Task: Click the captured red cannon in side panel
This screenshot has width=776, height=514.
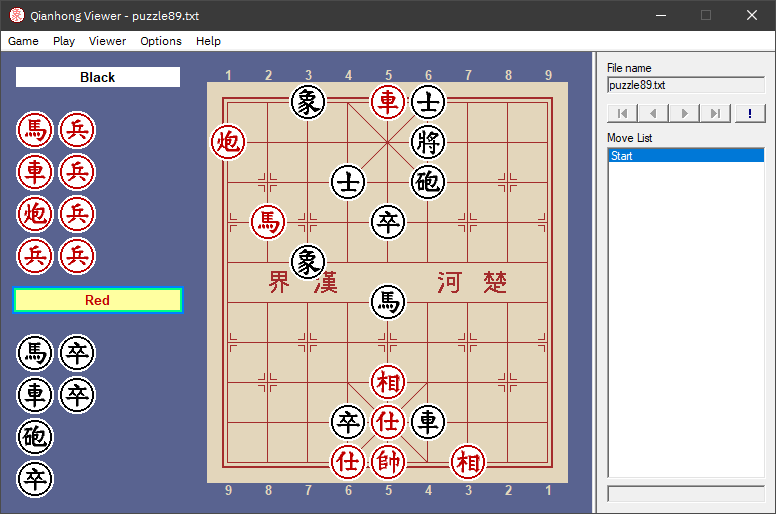Action: (x=35, y=214)
